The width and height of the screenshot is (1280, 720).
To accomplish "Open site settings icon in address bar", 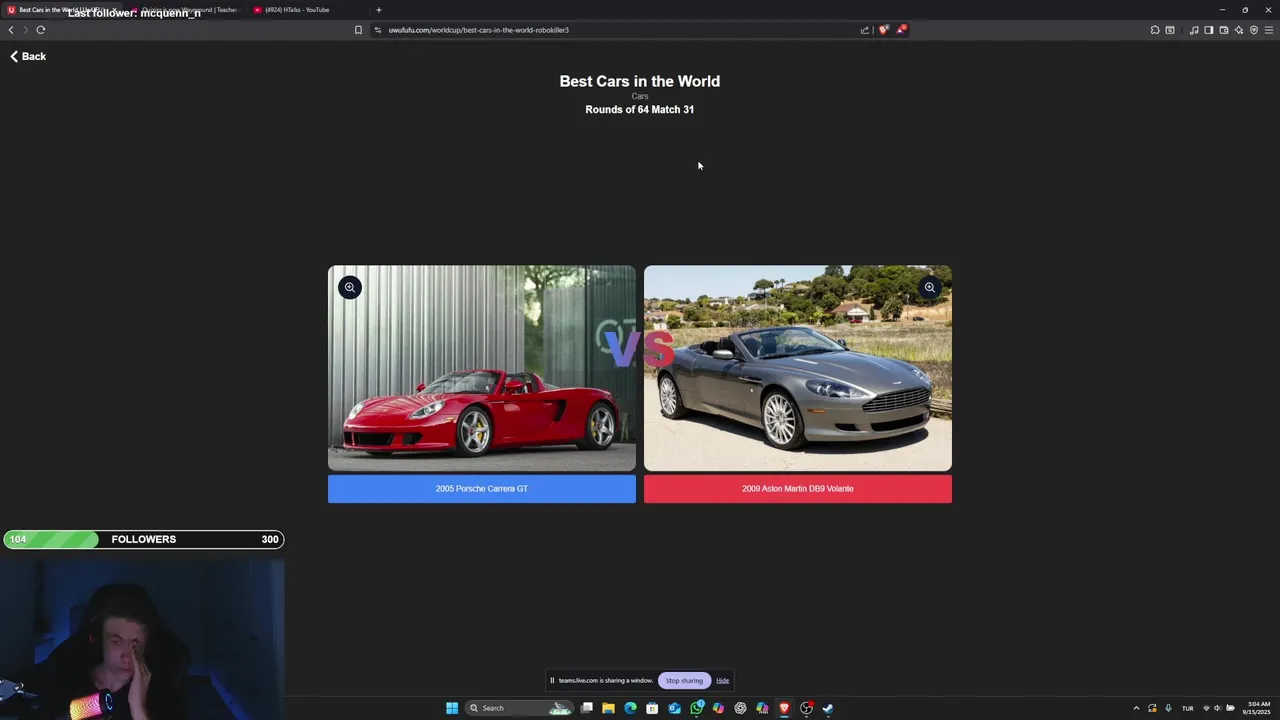I will (x=378, y=30).
